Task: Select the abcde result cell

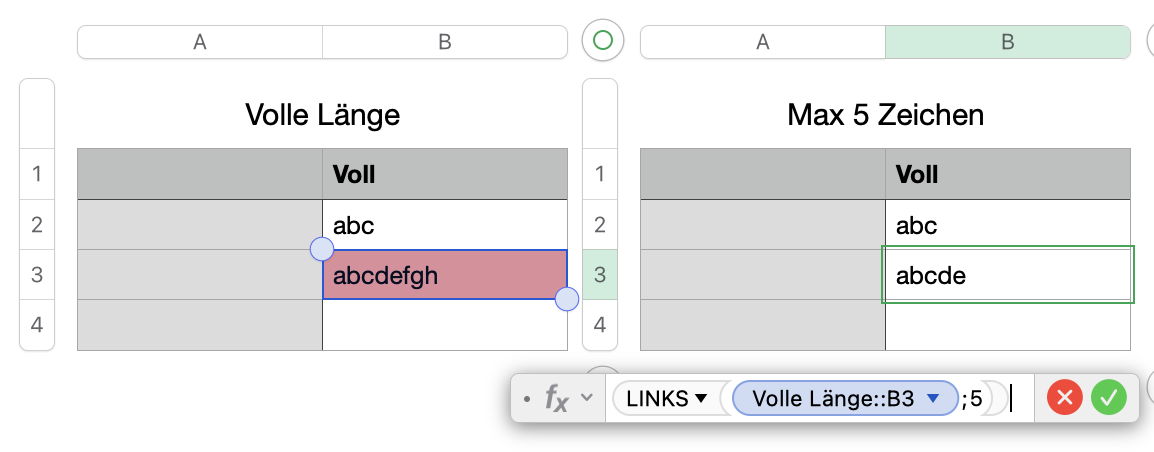Action: (1007, 275)
